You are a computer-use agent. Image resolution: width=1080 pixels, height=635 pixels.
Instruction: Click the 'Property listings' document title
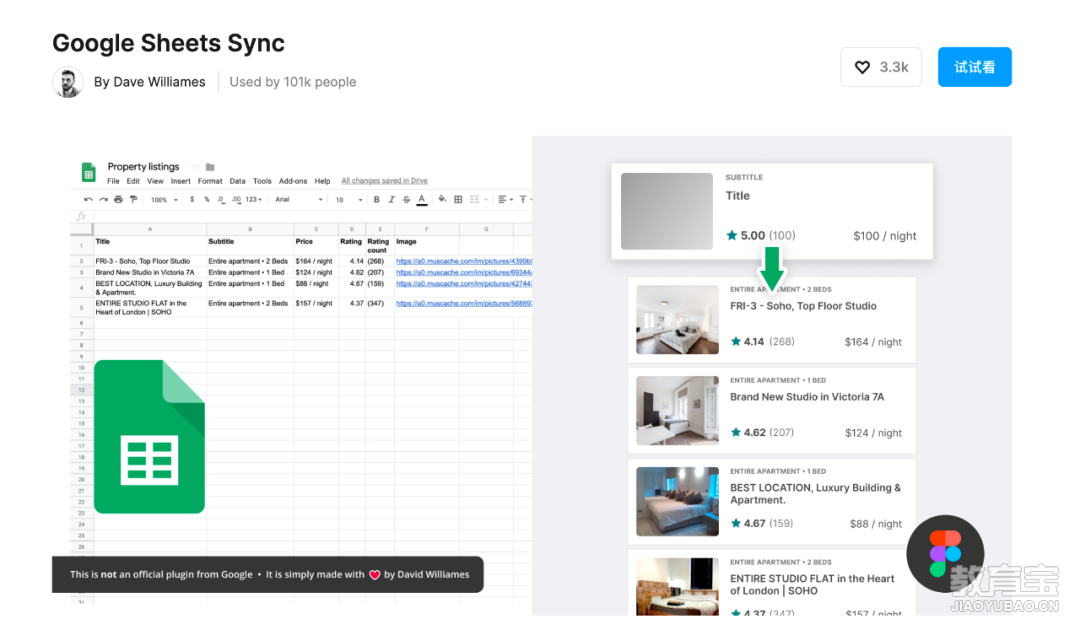pos(143,167)
